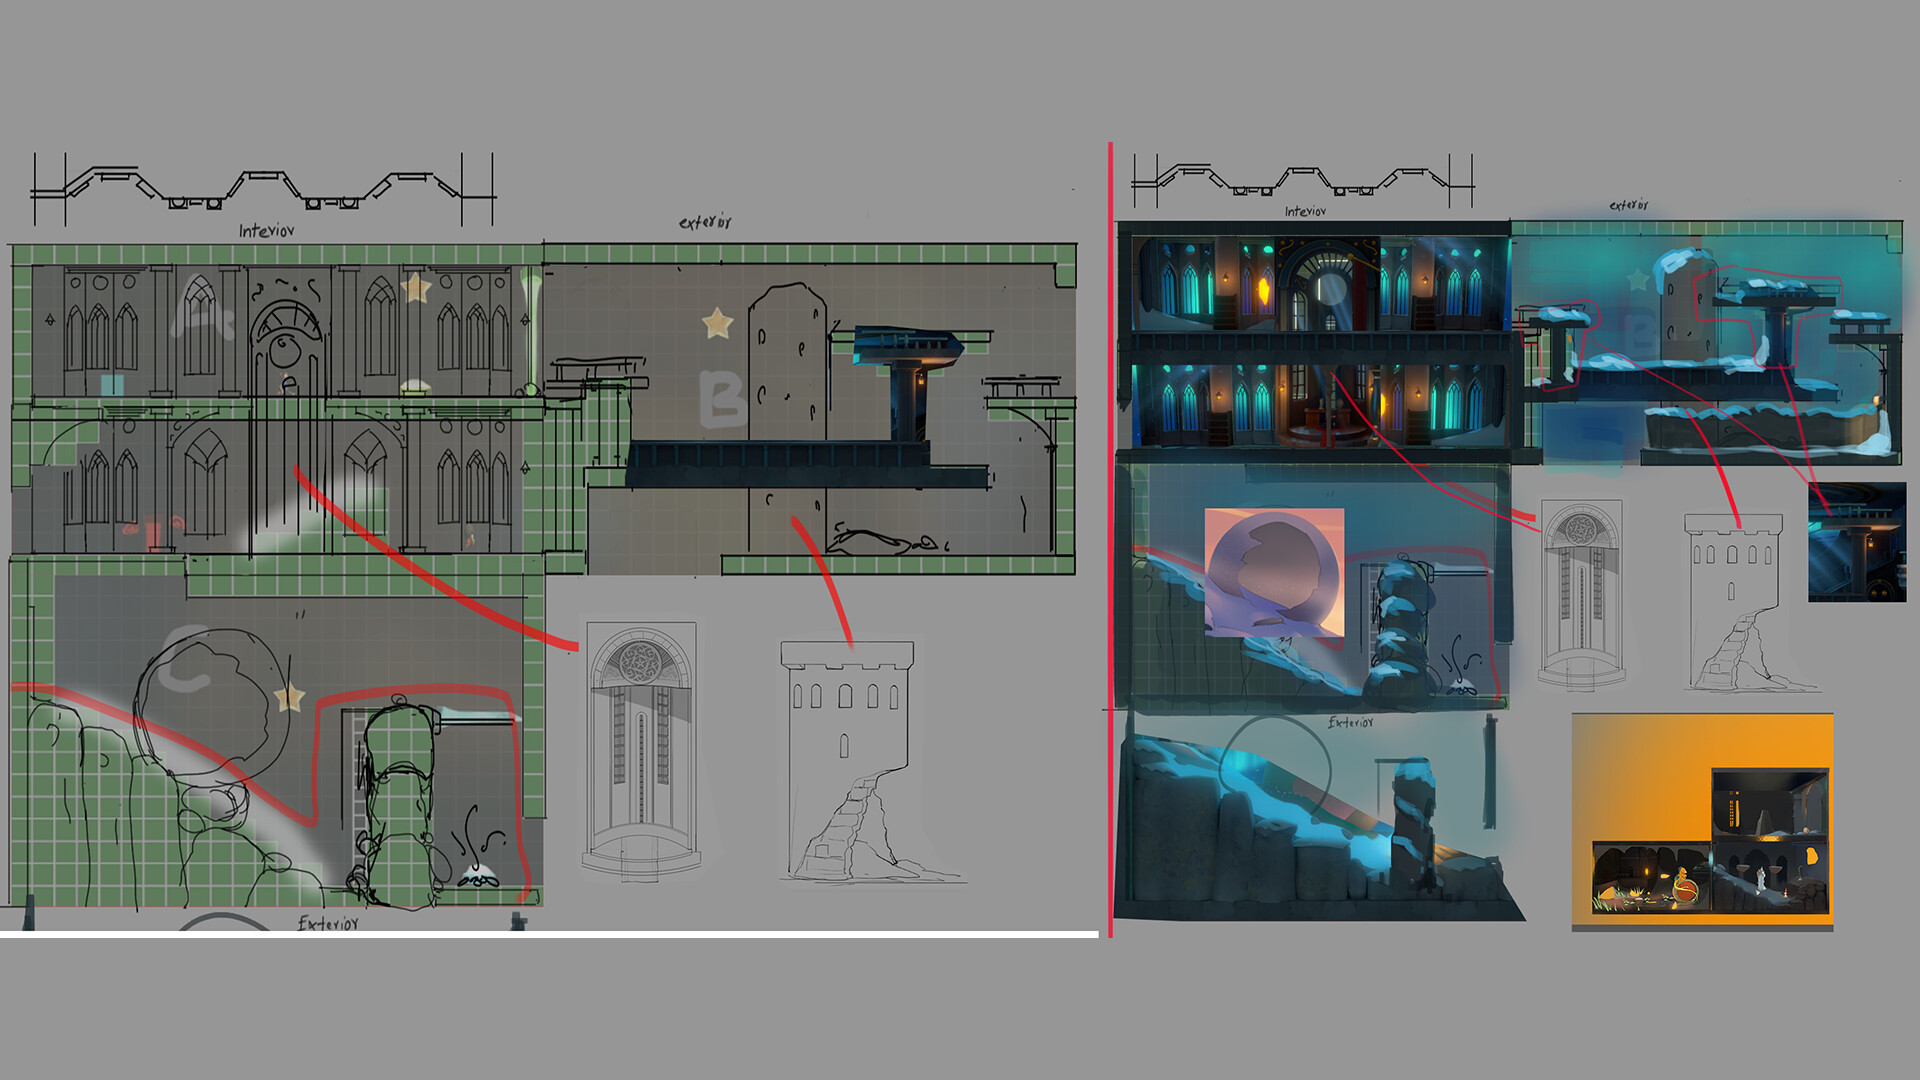Click the star next to letter B
Image resolution: width=1920 pixels, height=1080 pixels.
[x=717, y=323]
